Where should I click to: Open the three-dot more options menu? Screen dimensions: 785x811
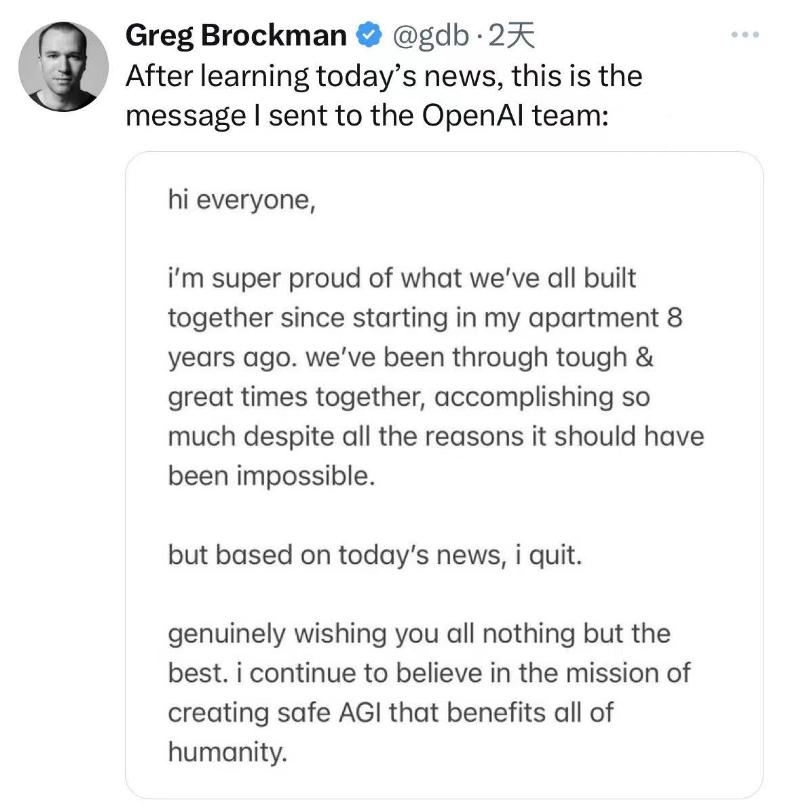click(745, 35)
